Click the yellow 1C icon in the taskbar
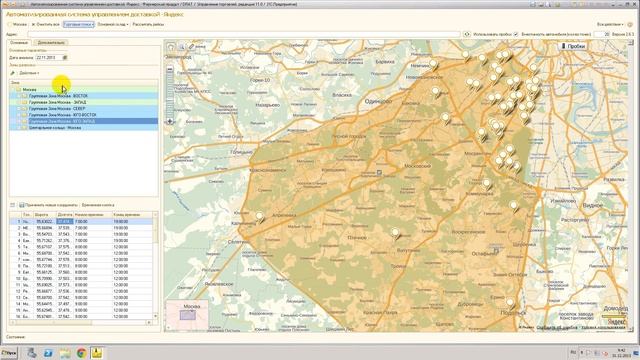Viewport: 640px width, 360px height. point(97,353)
